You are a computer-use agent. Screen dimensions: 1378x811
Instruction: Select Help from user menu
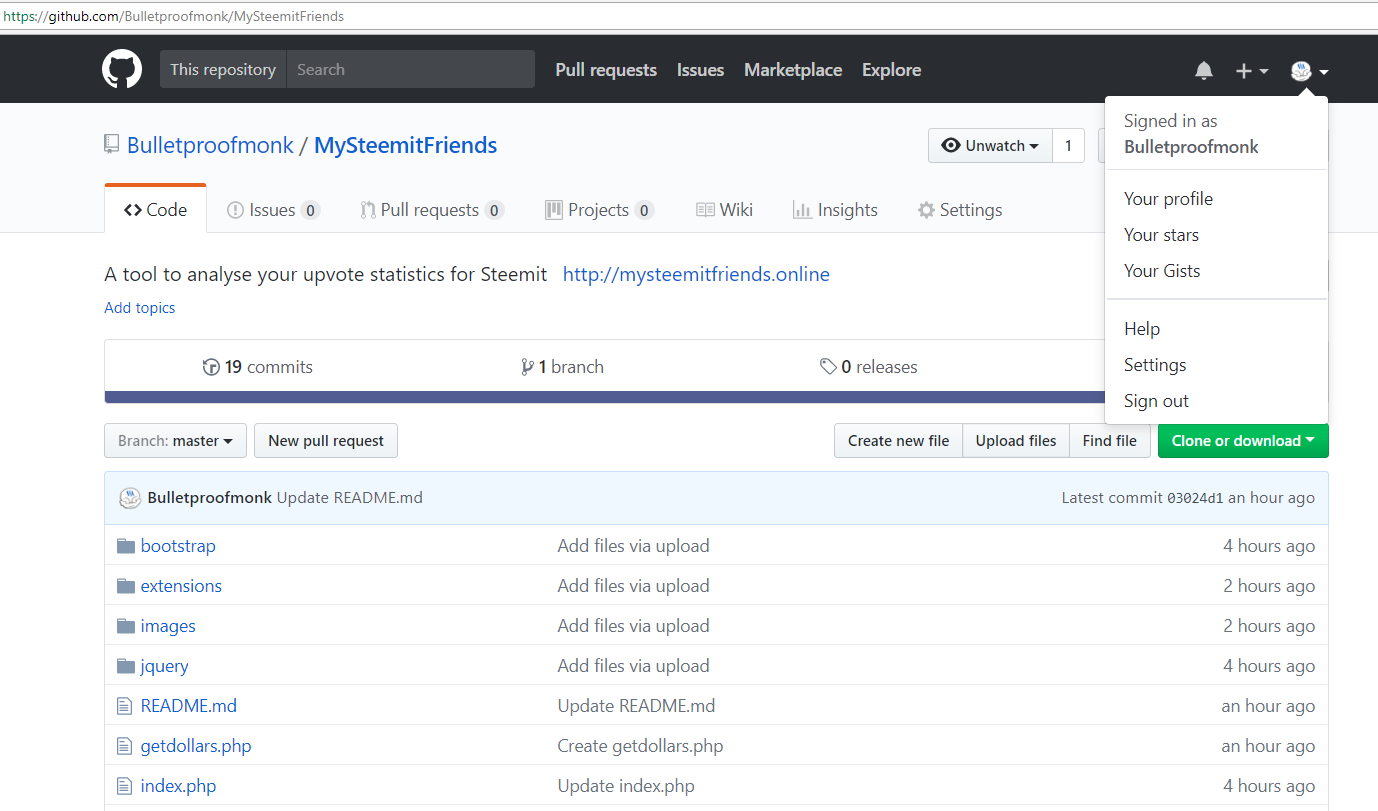coord(1216,329)
